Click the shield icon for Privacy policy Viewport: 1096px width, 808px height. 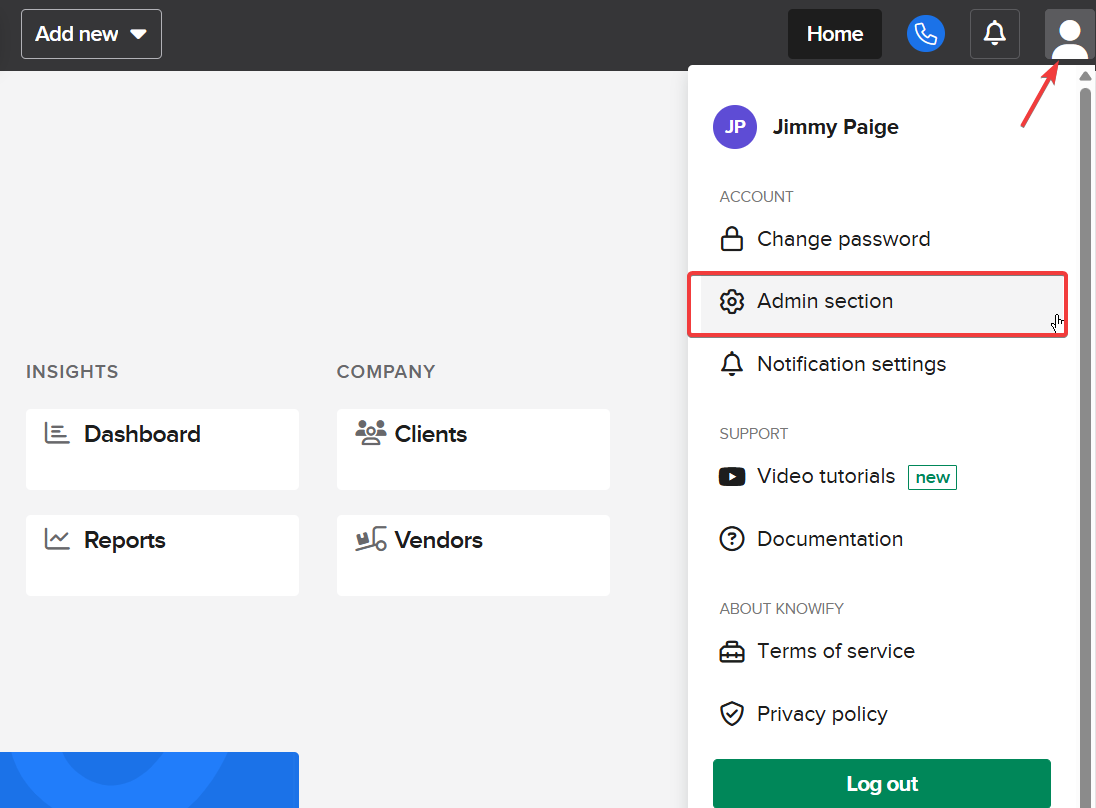pos(732,714)
